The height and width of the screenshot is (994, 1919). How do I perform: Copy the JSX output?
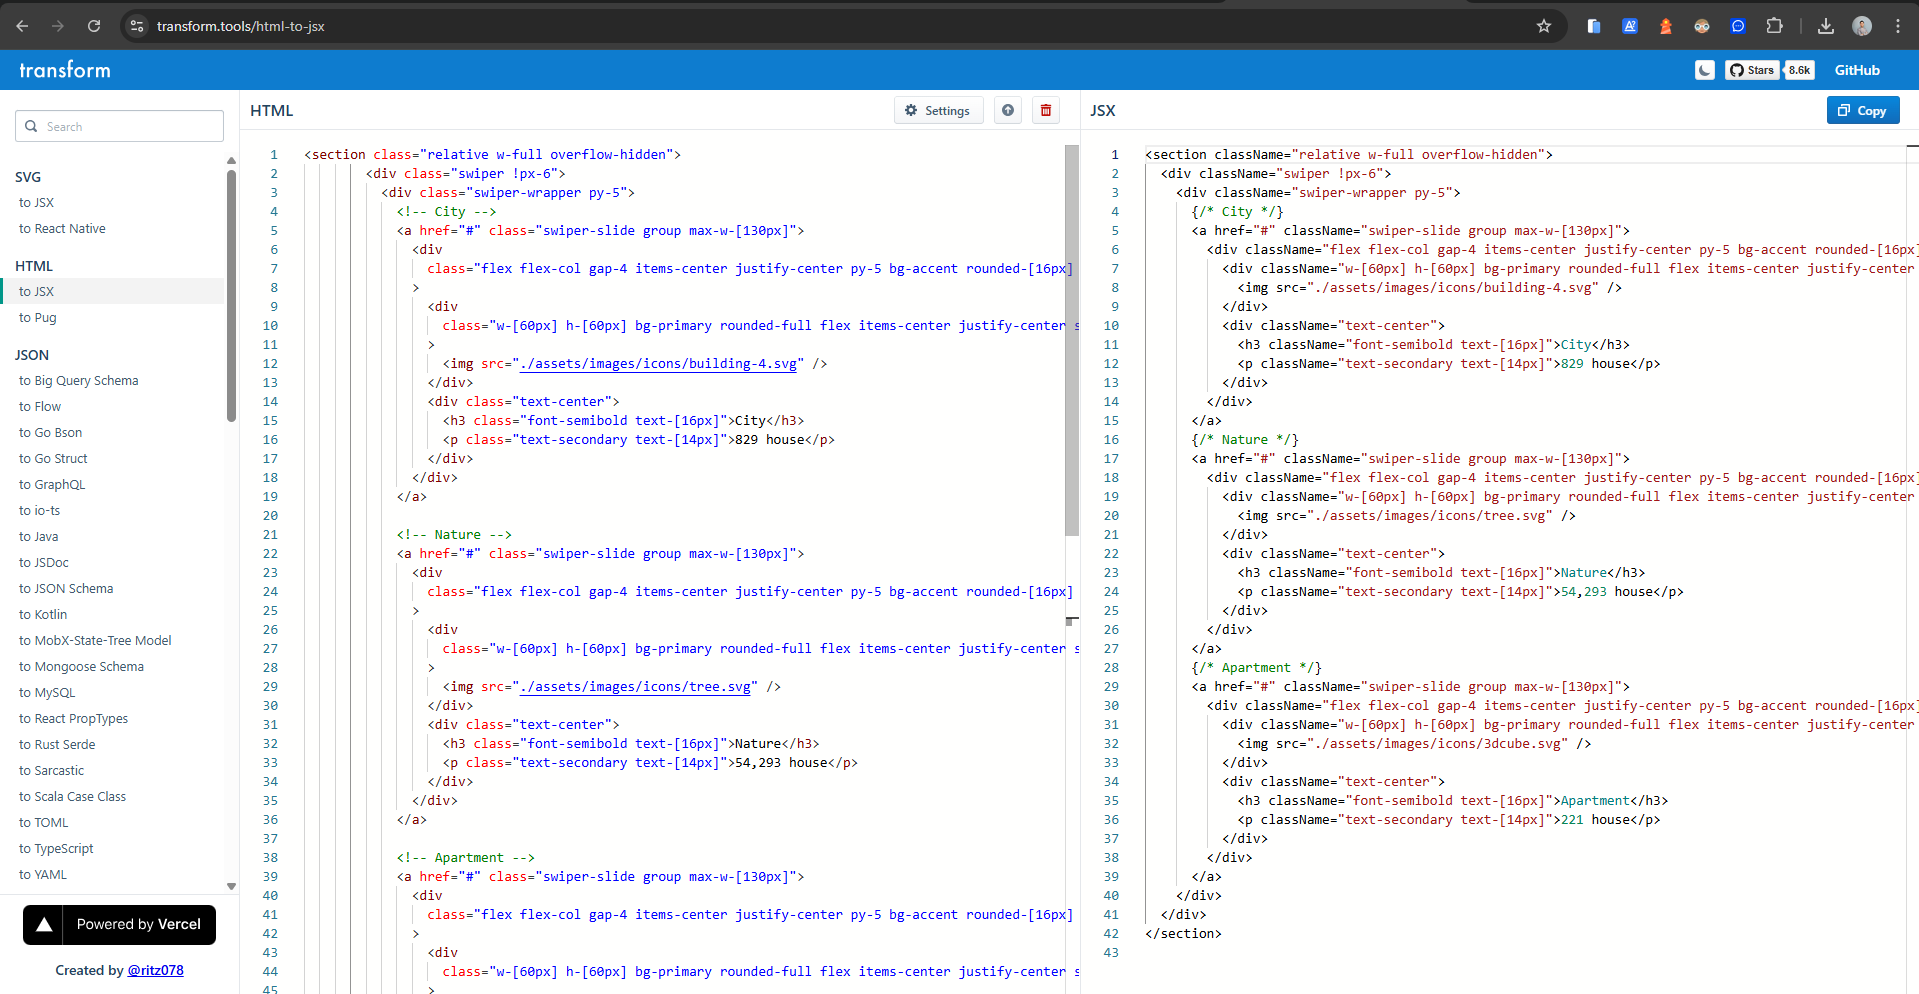[x=1862, y=111]
